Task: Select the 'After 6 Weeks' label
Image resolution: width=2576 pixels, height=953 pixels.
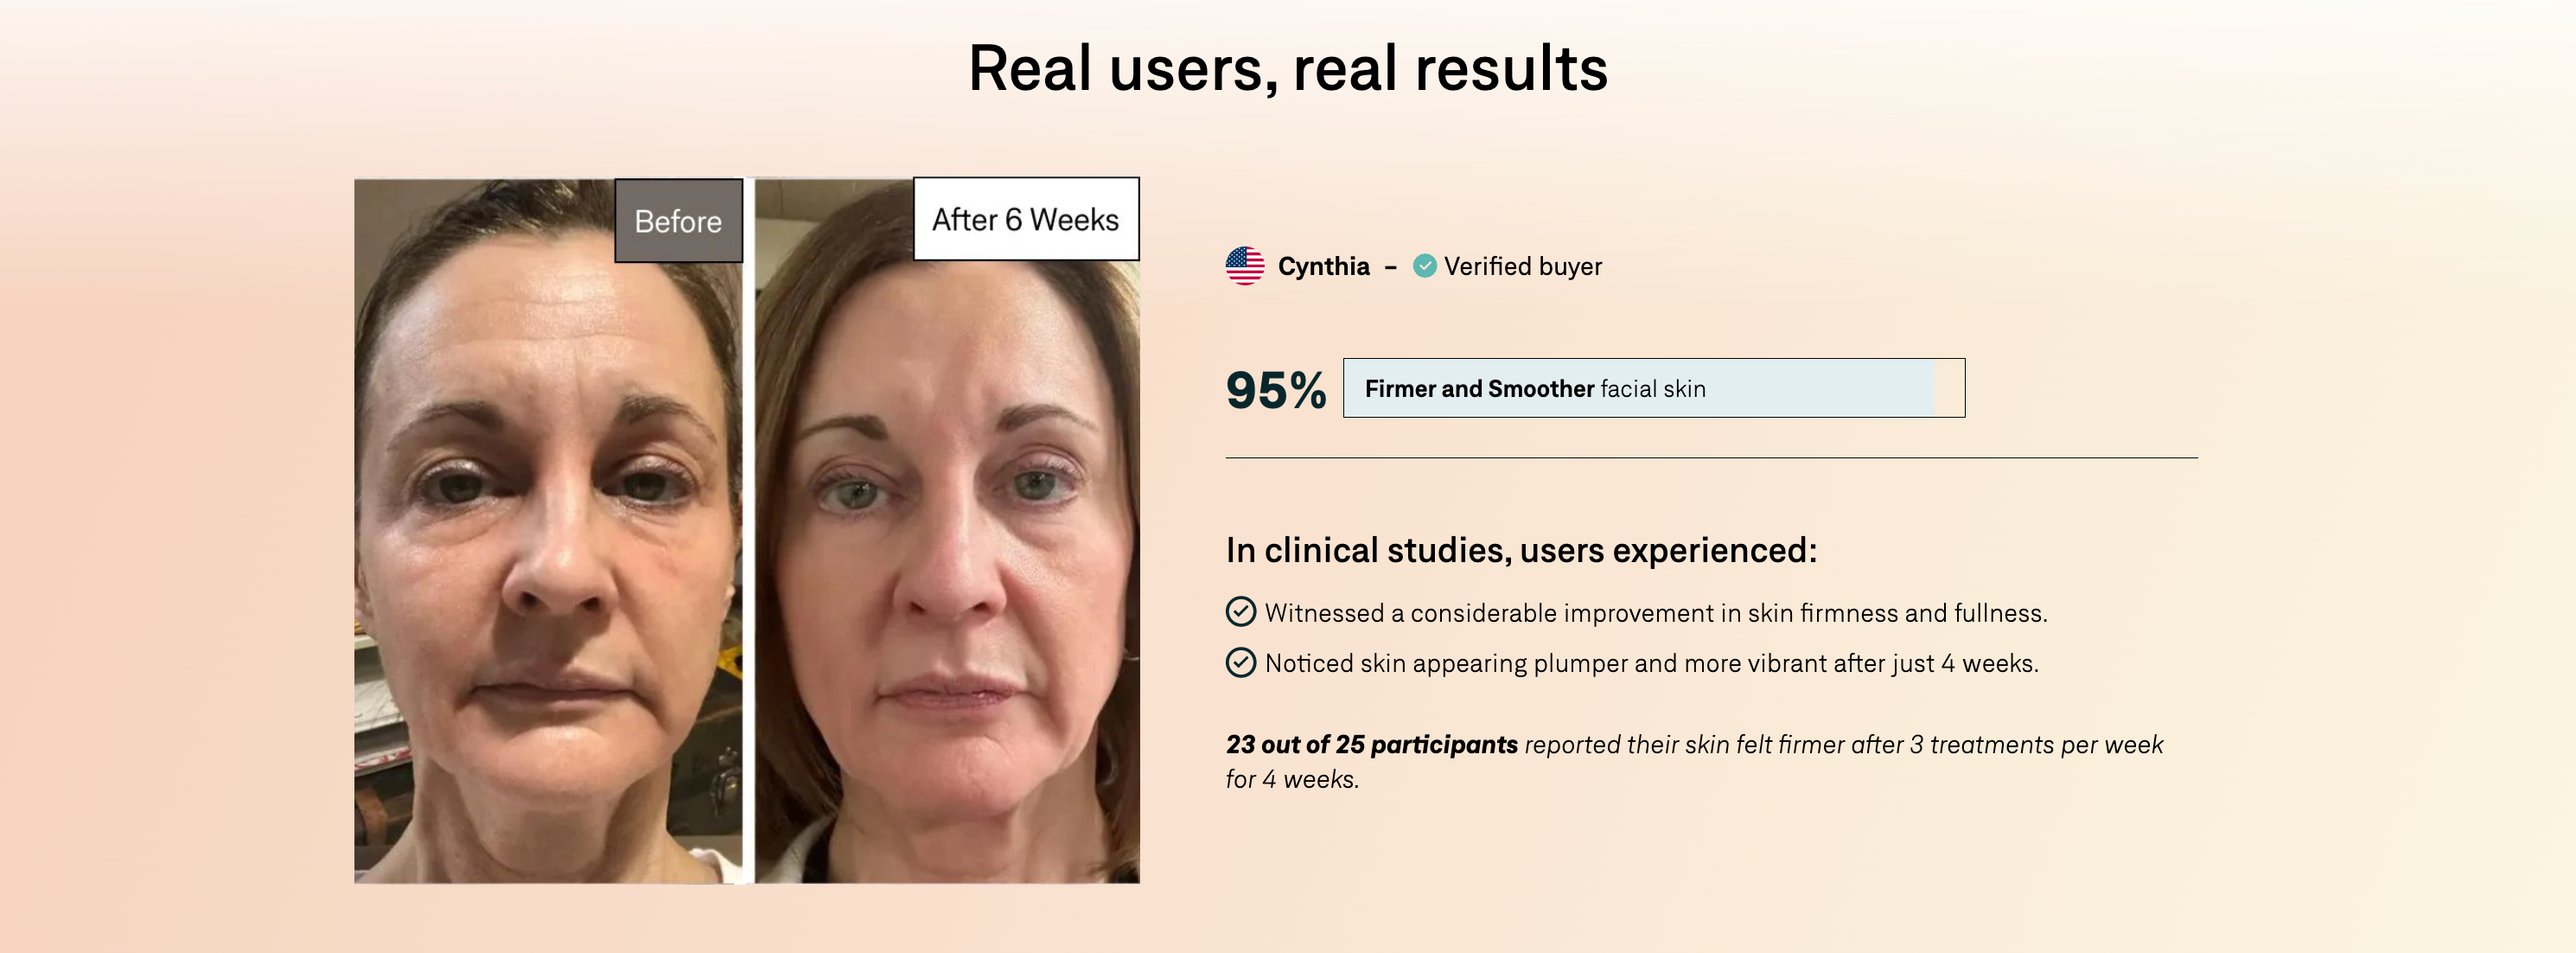Action: pyautogui.click(x=1025, y=219)
